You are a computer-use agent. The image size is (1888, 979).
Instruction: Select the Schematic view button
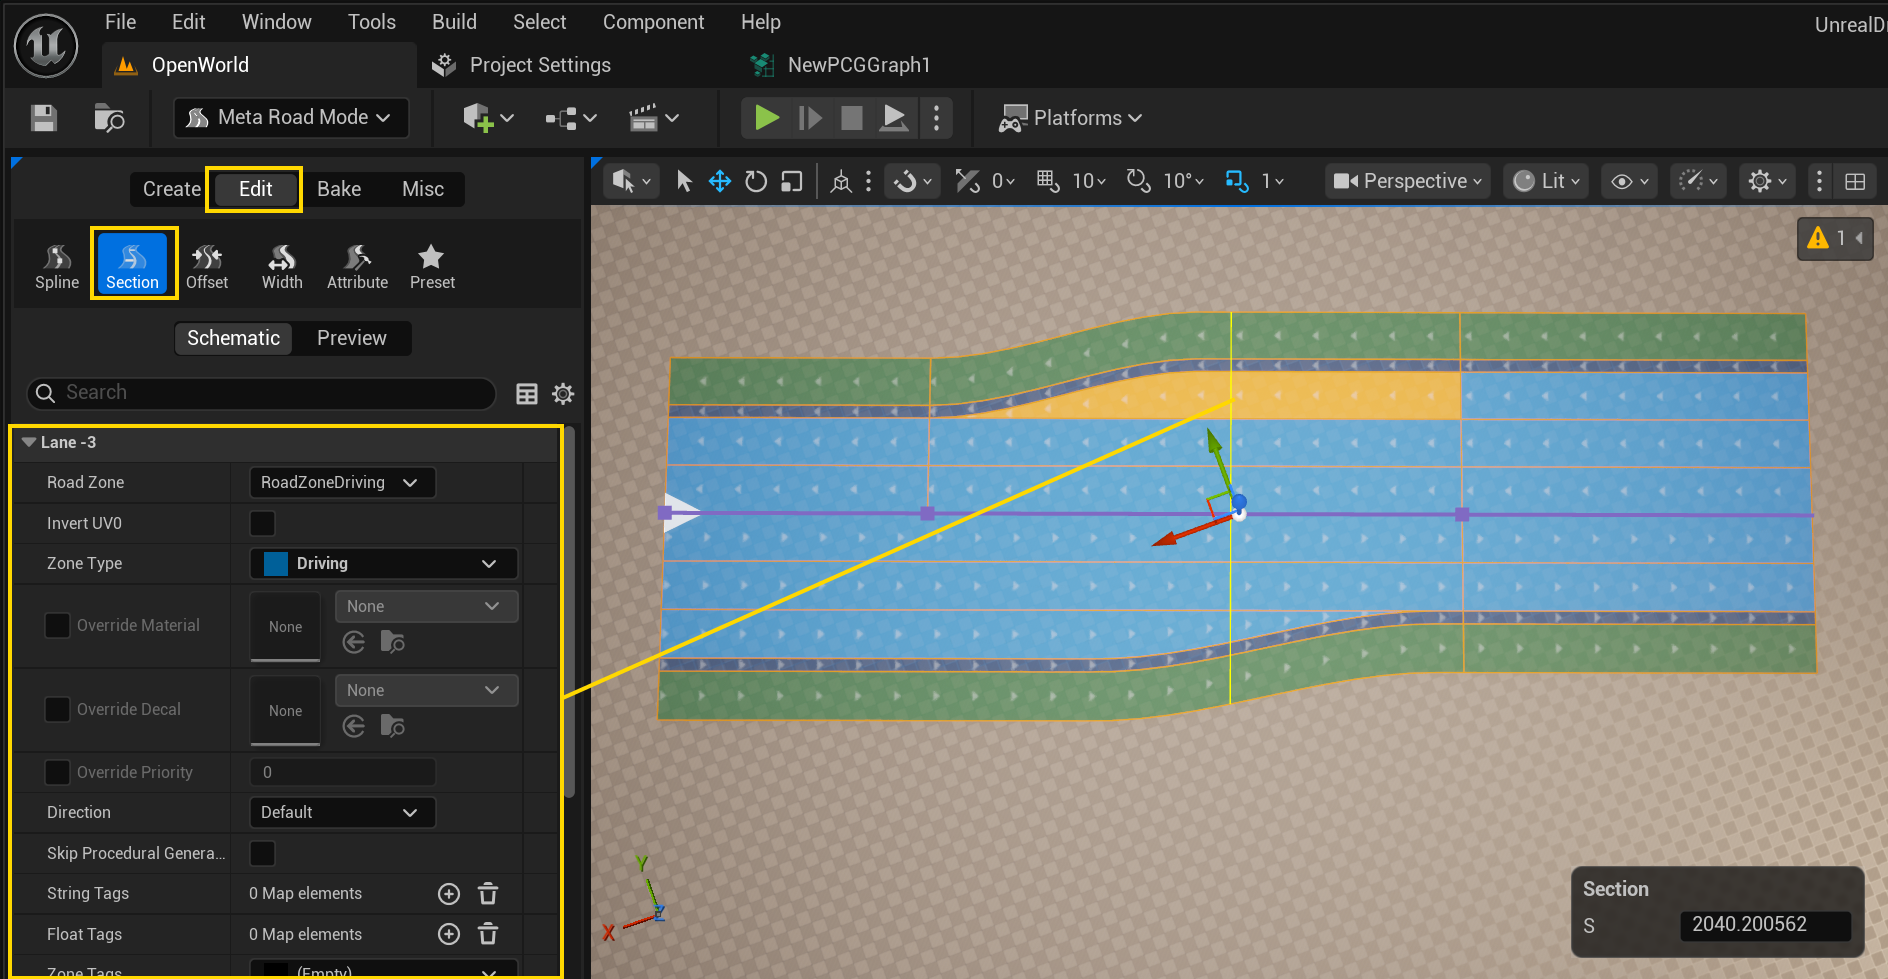pos(233,338)
